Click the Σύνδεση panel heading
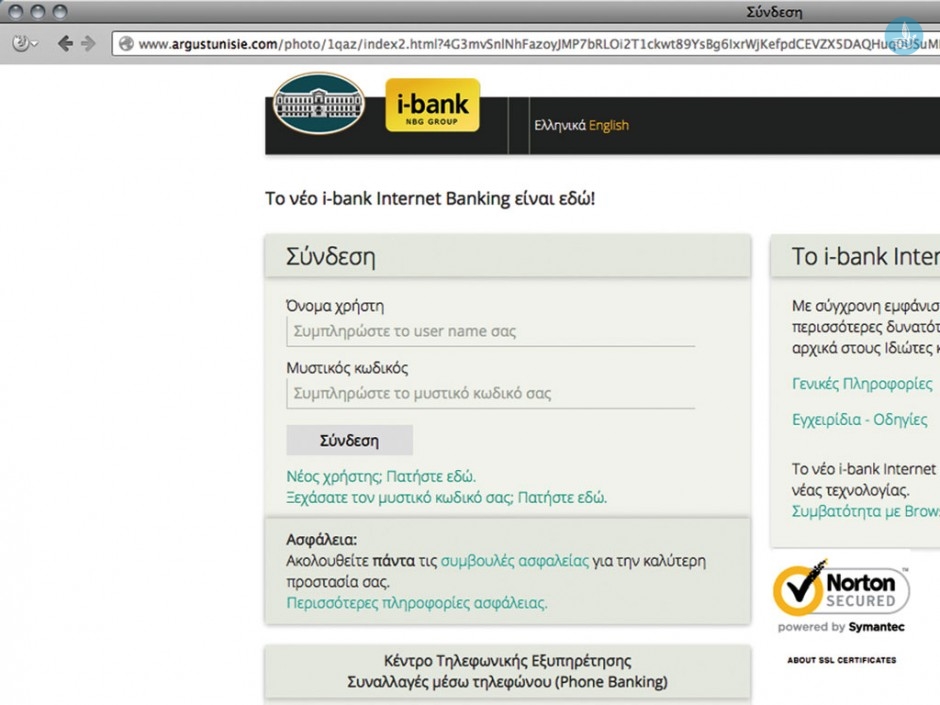This screenshot has height=705, width=940. [x=331, y=257]
